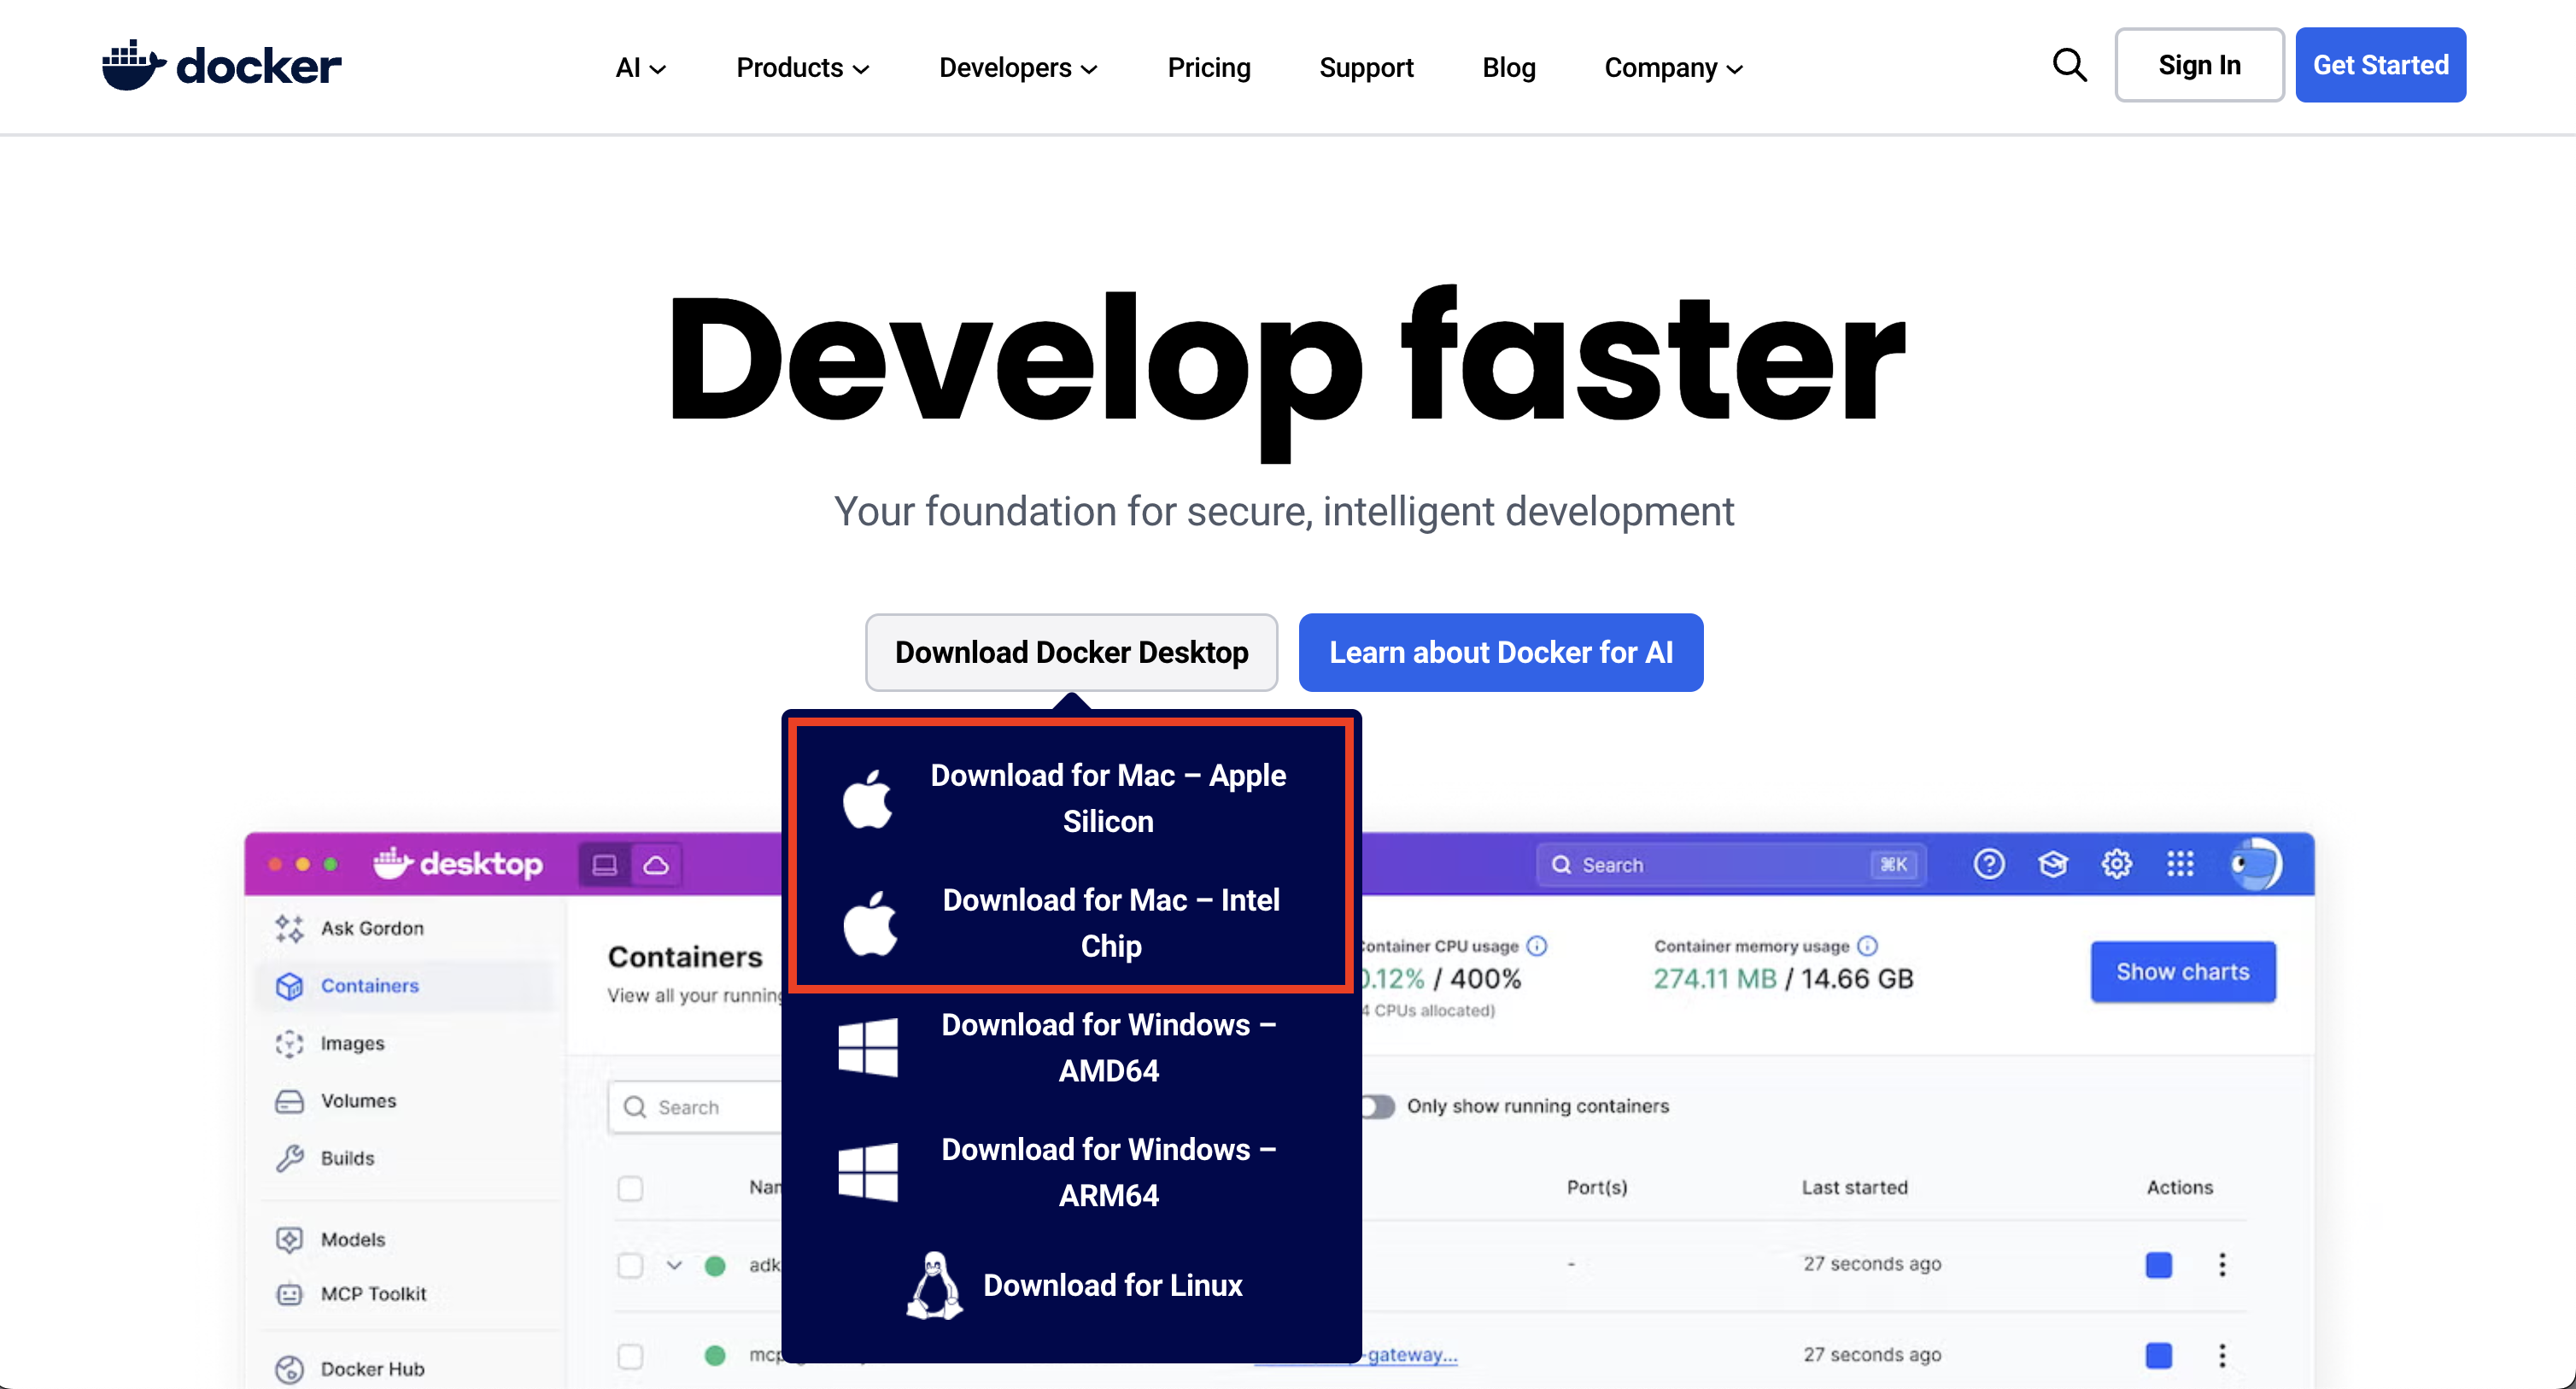Open the mcp row three-dot actions menu
This screenshot has height=1389, width=2576.
click(2222, 1355)
